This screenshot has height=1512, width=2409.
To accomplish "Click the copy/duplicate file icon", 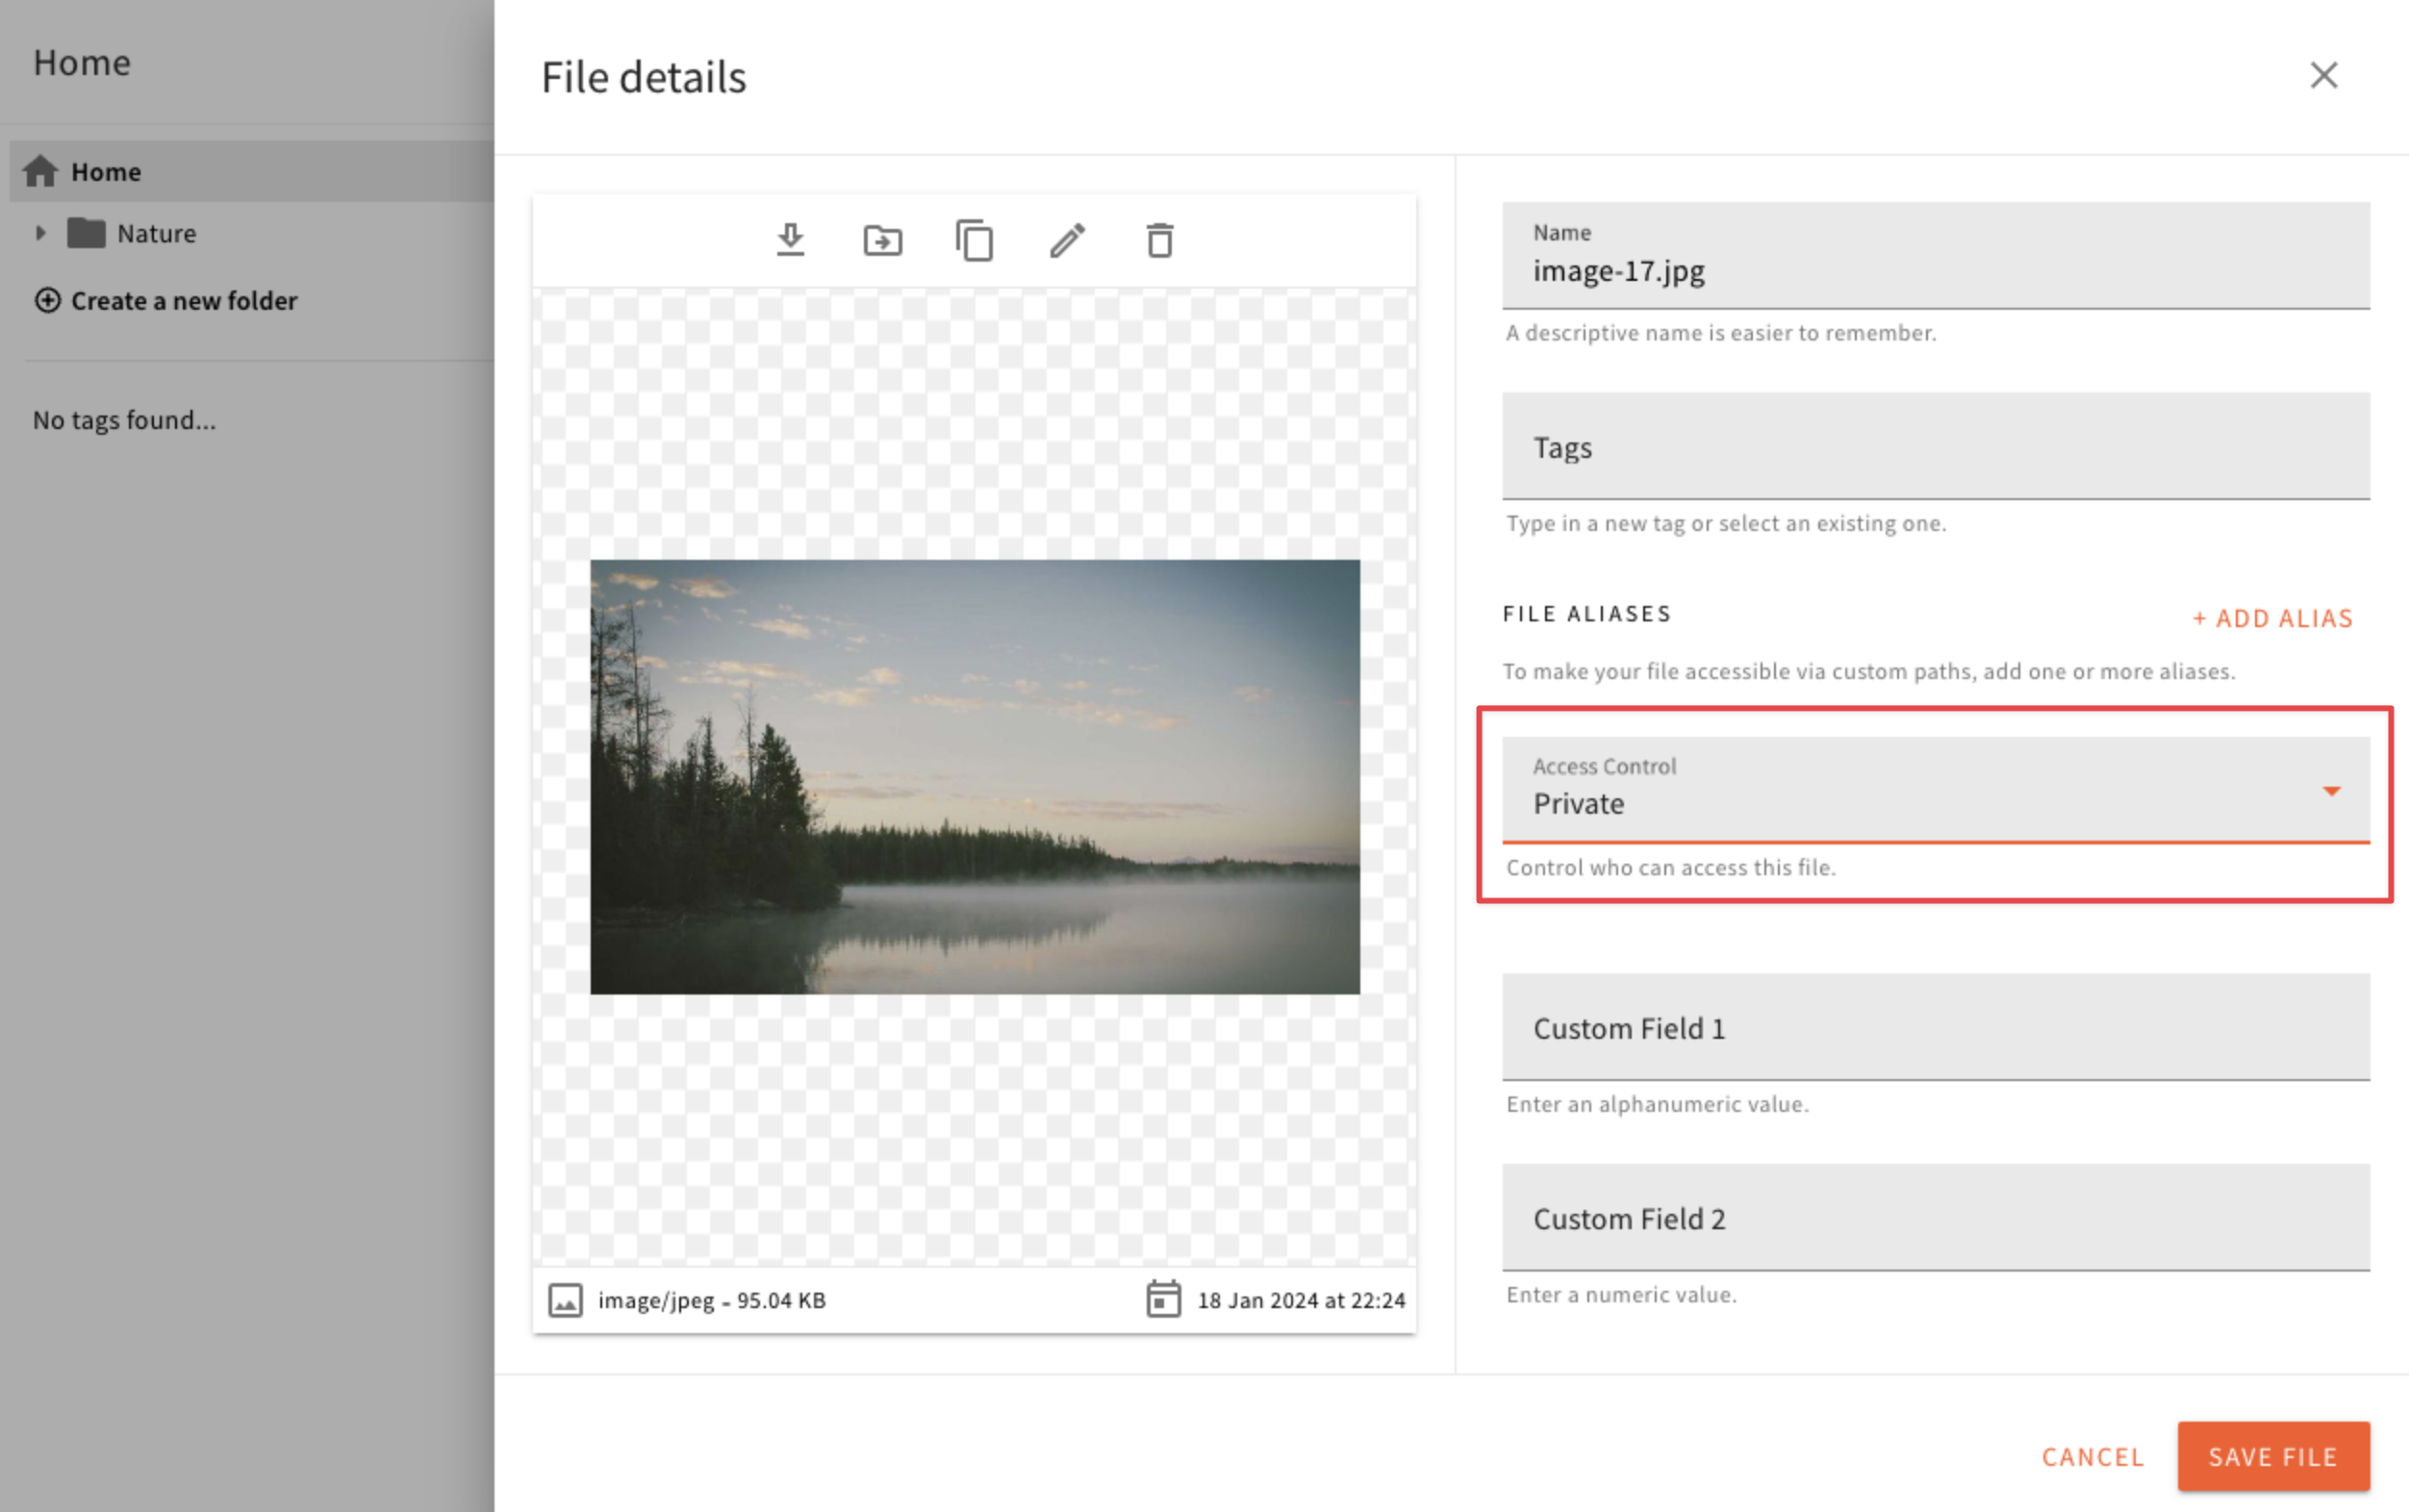I will (x=972, y=239).
